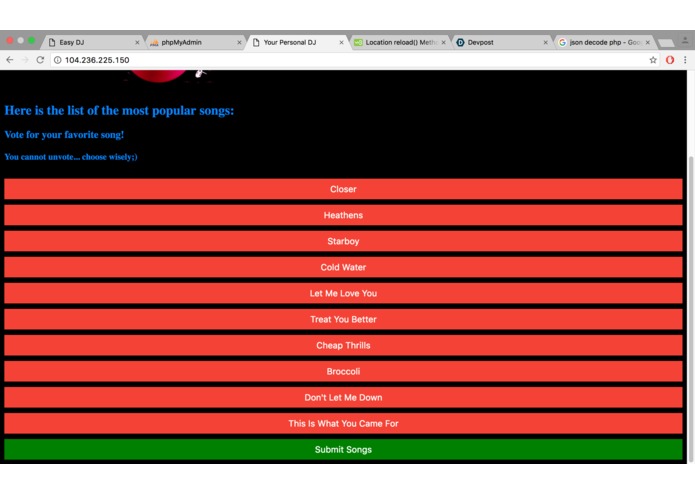Switch to the phpMyAdmin tab

pos(195,43)
